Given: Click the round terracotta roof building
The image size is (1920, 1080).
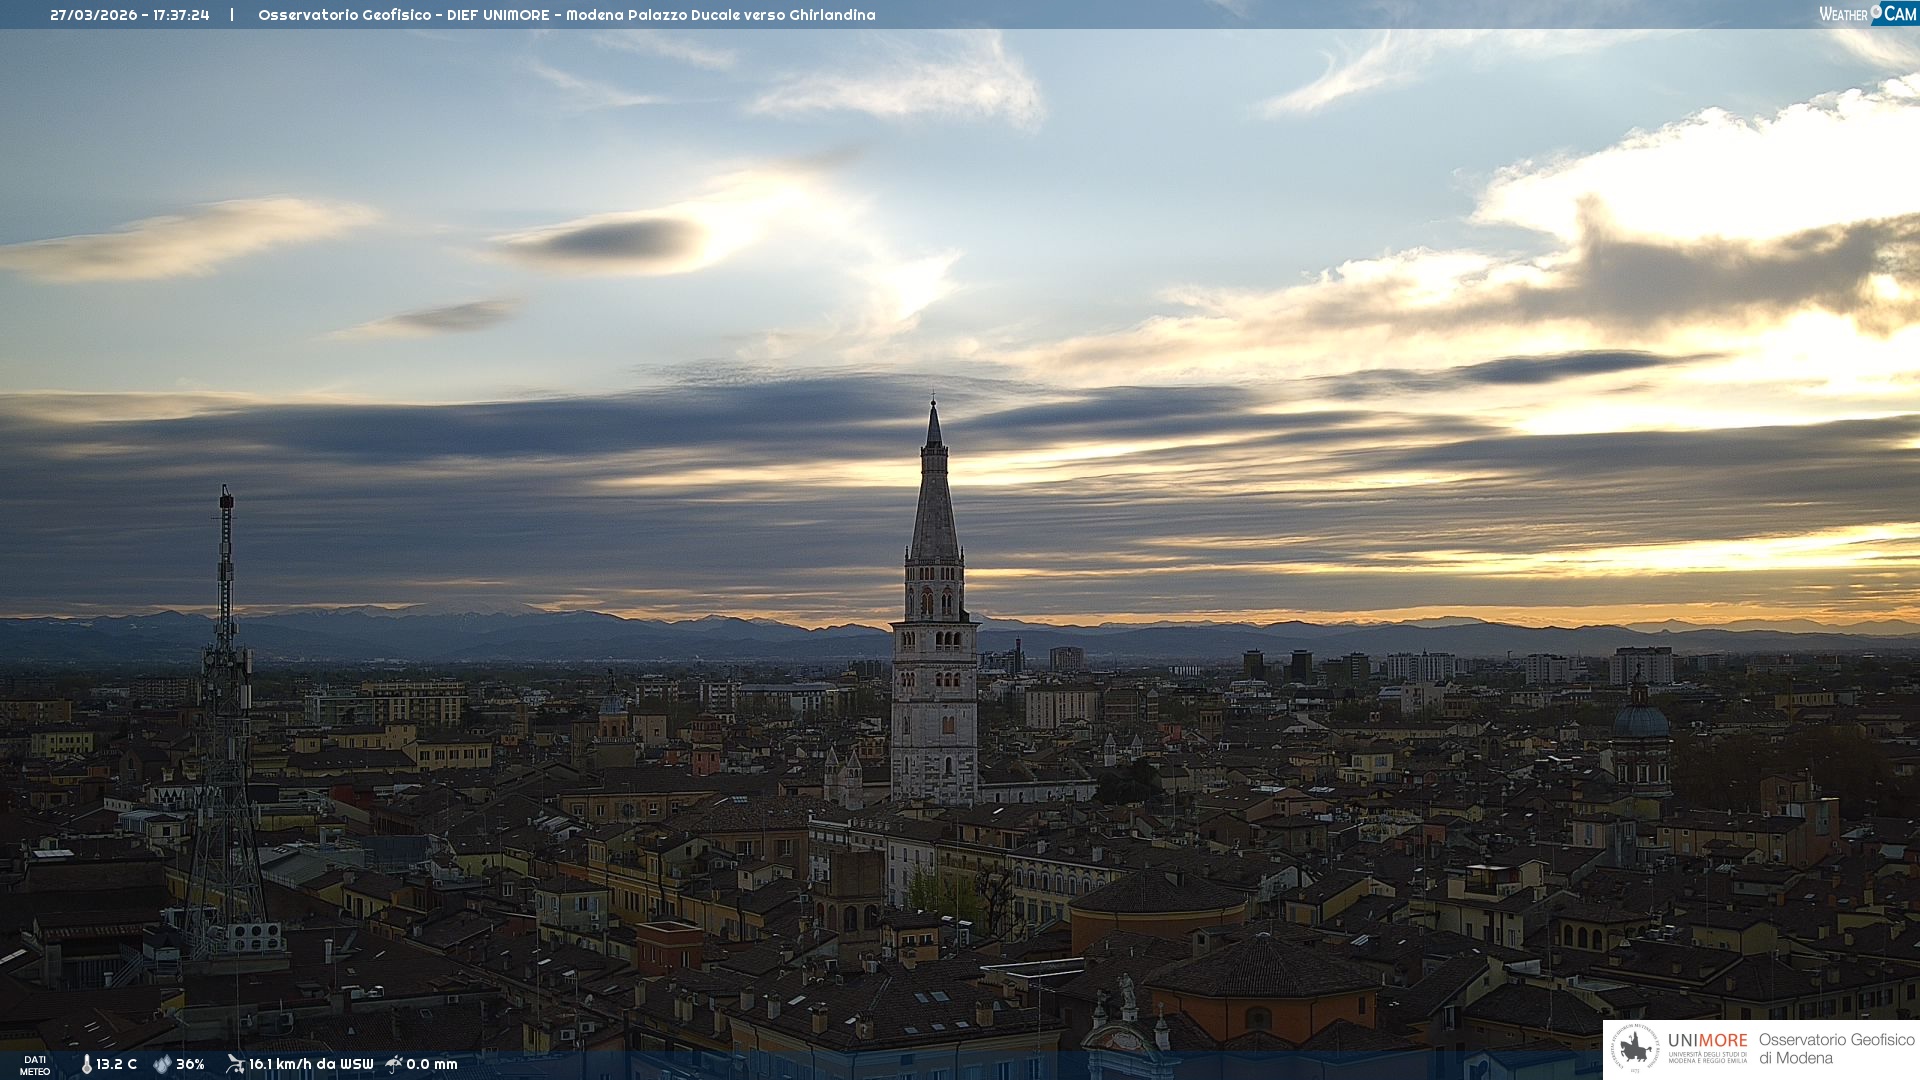Looking at the screenshot, I should (x=1158, y=893).
